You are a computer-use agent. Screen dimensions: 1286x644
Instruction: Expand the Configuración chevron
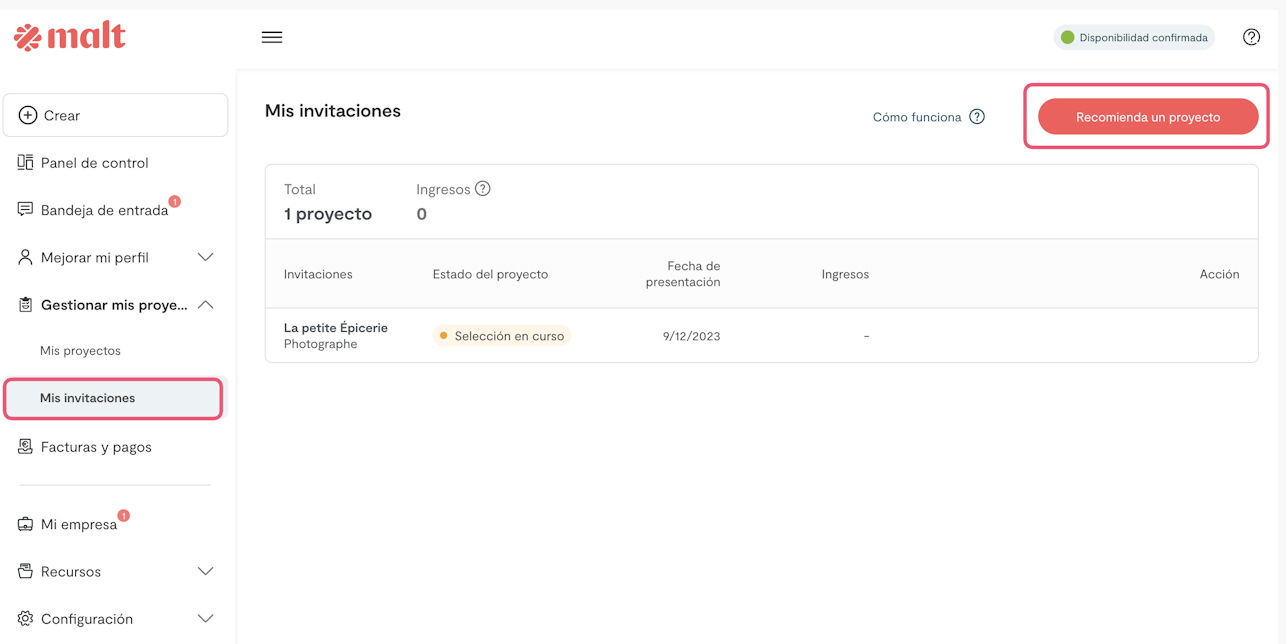coord(205,619)
